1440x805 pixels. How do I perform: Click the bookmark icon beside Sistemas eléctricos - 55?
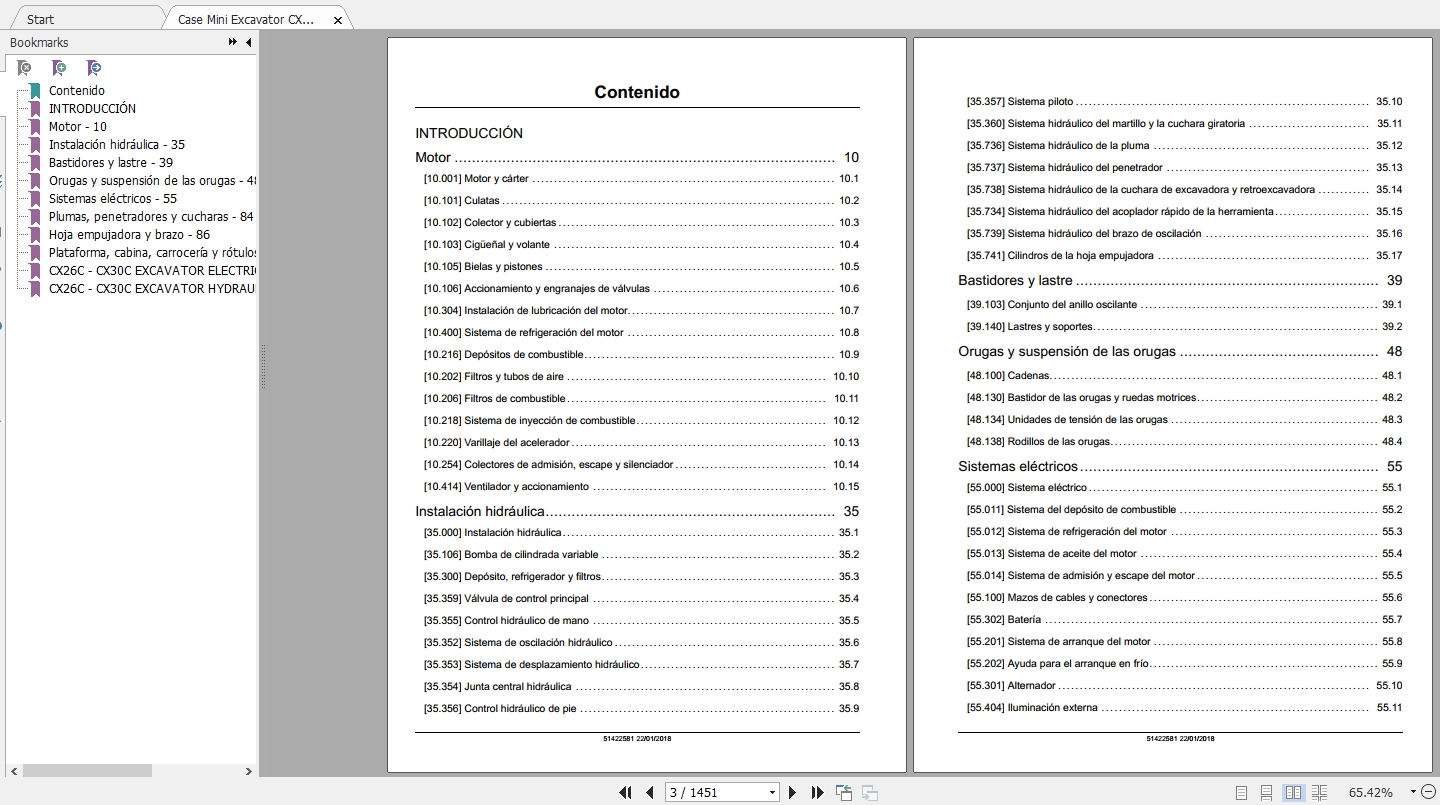35,199
